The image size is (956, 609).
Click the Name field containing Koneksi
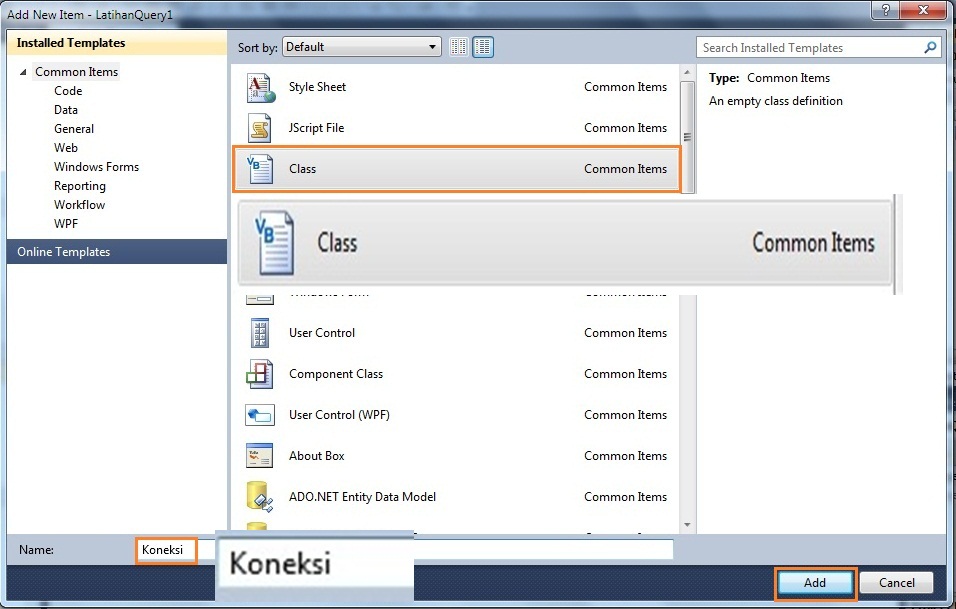165,550
